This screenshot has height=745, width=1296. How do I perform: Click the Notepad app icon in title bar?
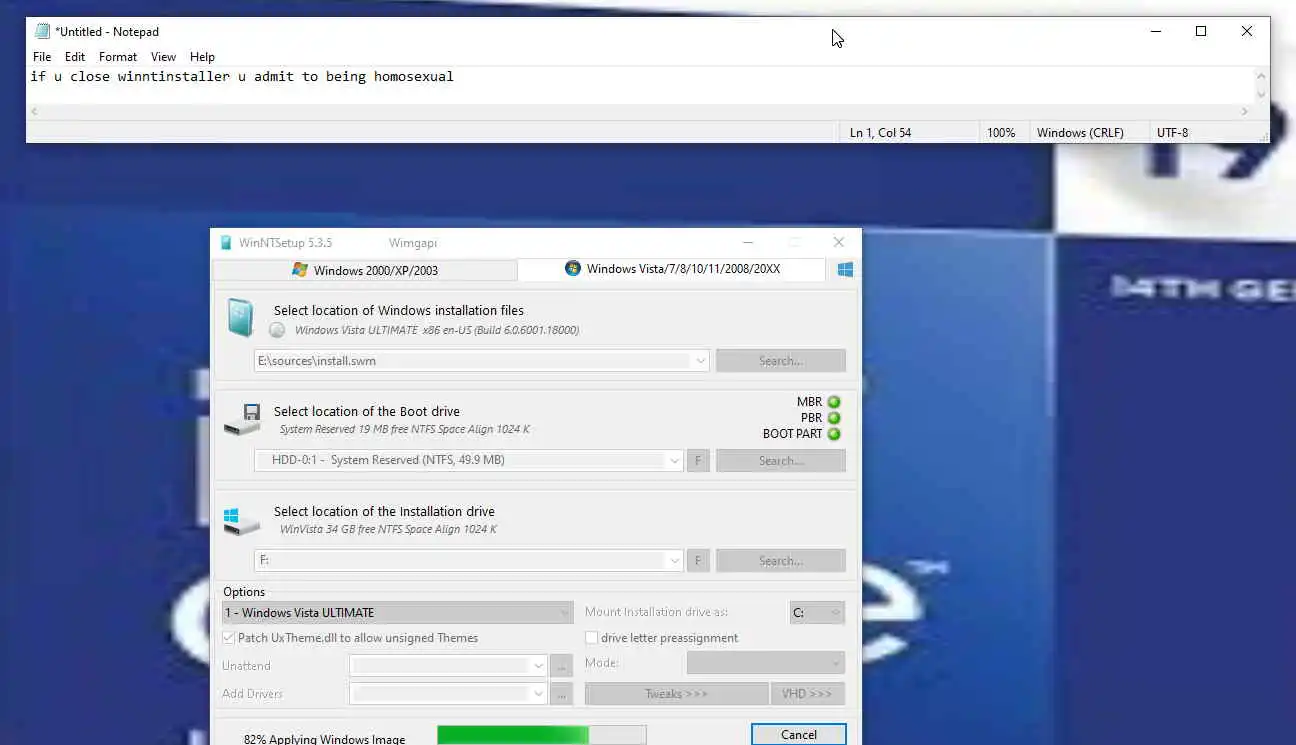coord(42,31)
